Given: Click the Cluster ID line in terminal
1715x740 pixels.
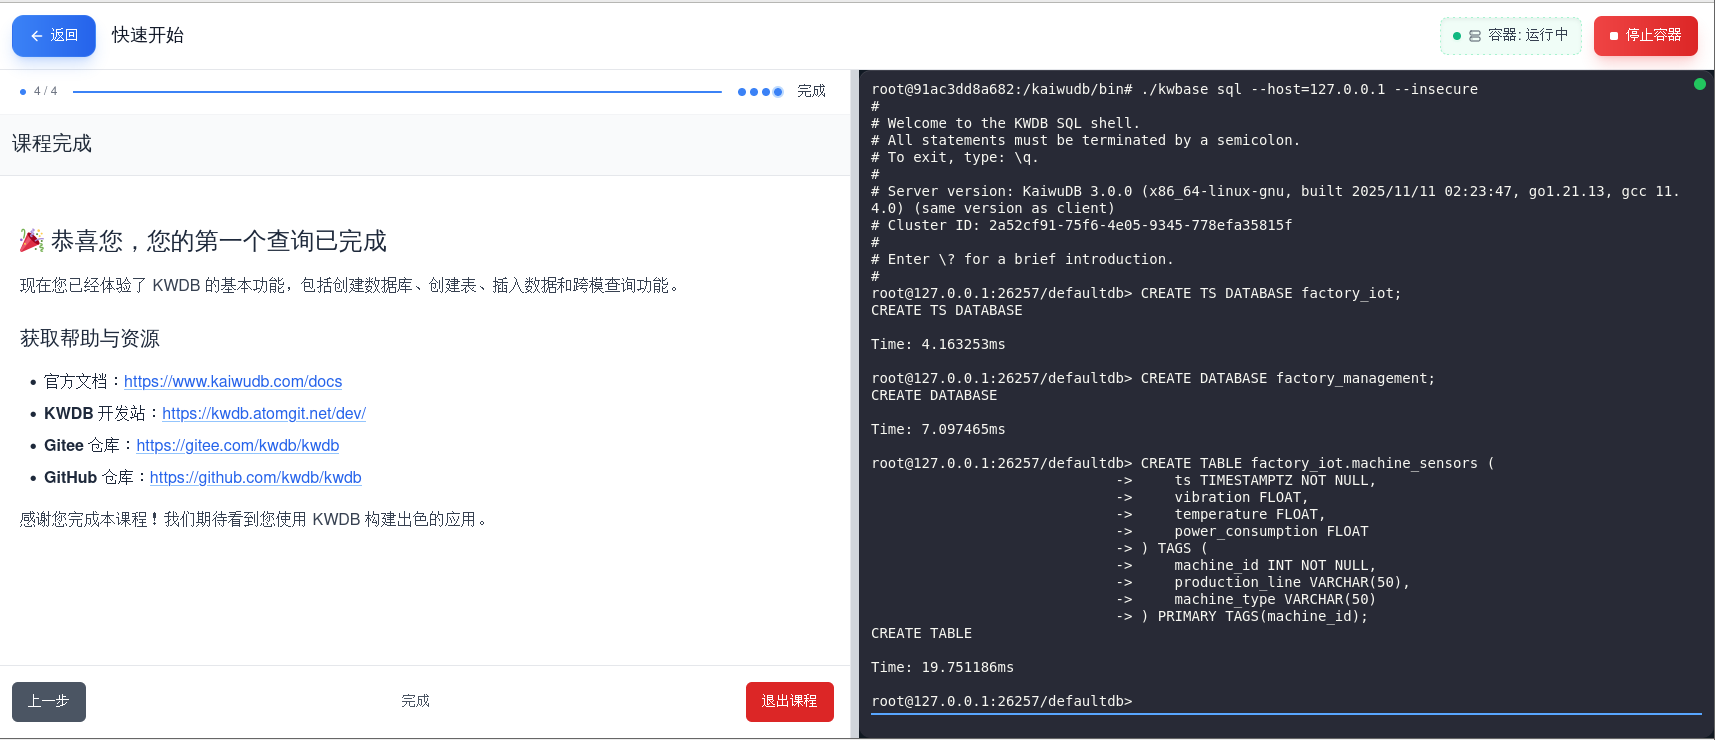Looking at the screenshot, I should [1081, 225].
